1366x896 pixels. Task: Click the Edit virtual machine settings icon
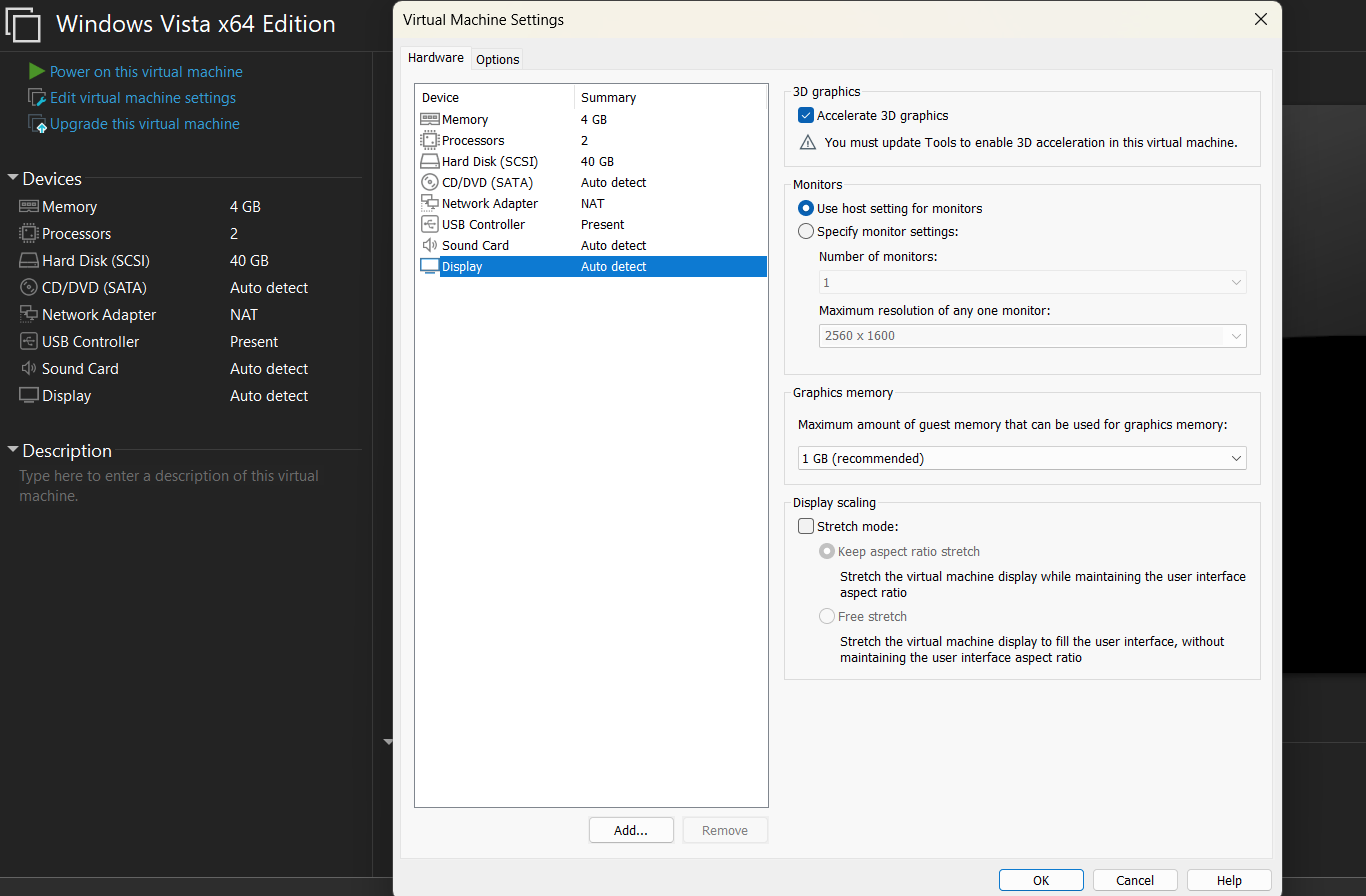37,97
